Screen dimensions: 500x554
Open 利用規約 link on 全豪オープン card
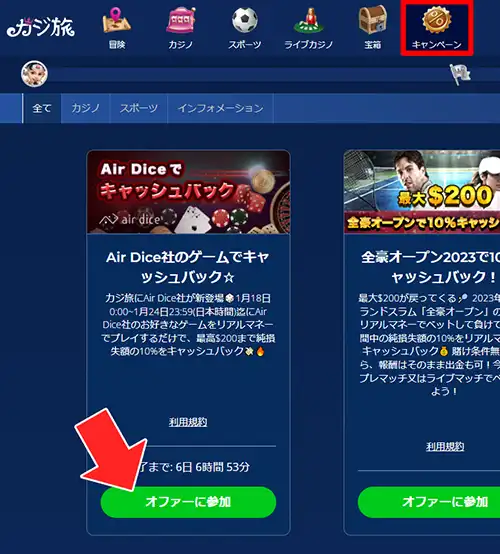[445, 447]
